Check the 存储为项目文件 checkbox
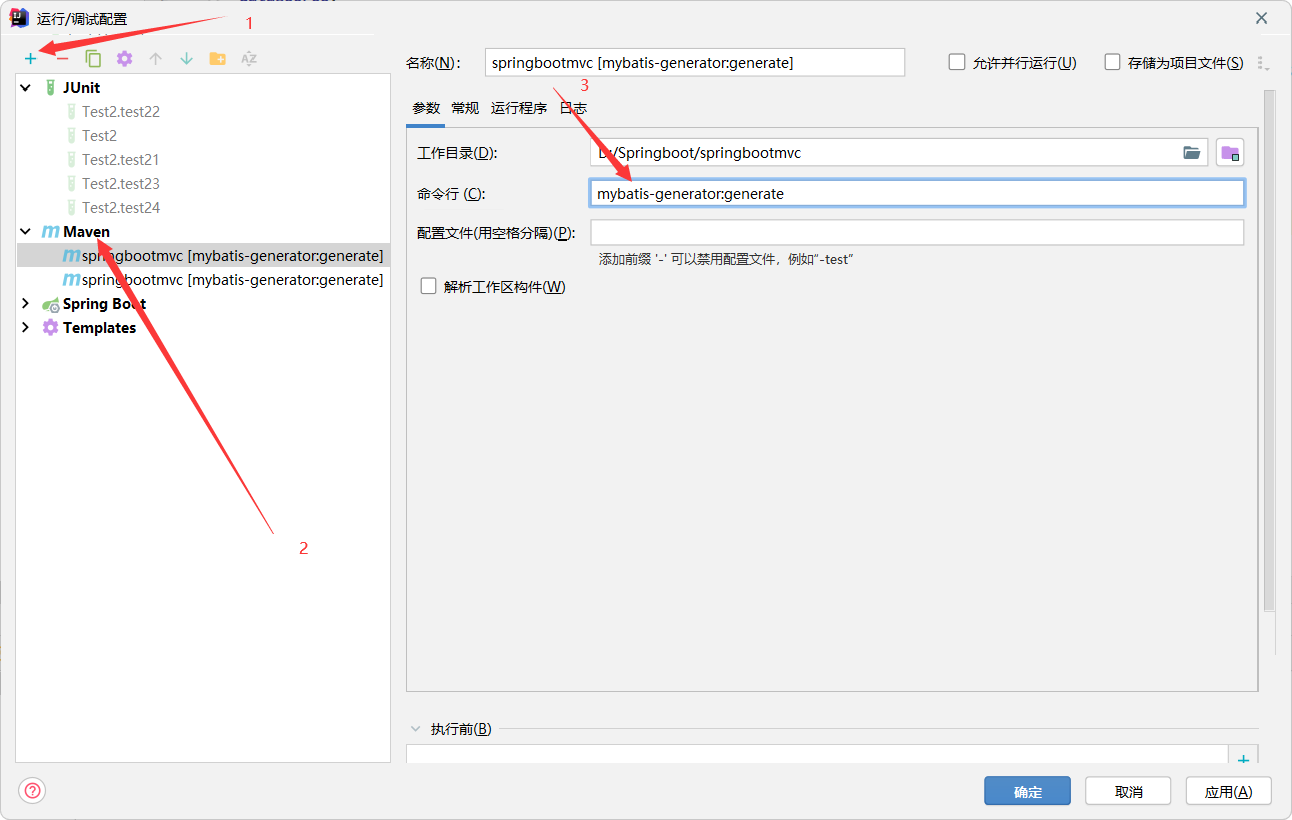The image size is (1292, 820). point(1112,62)
